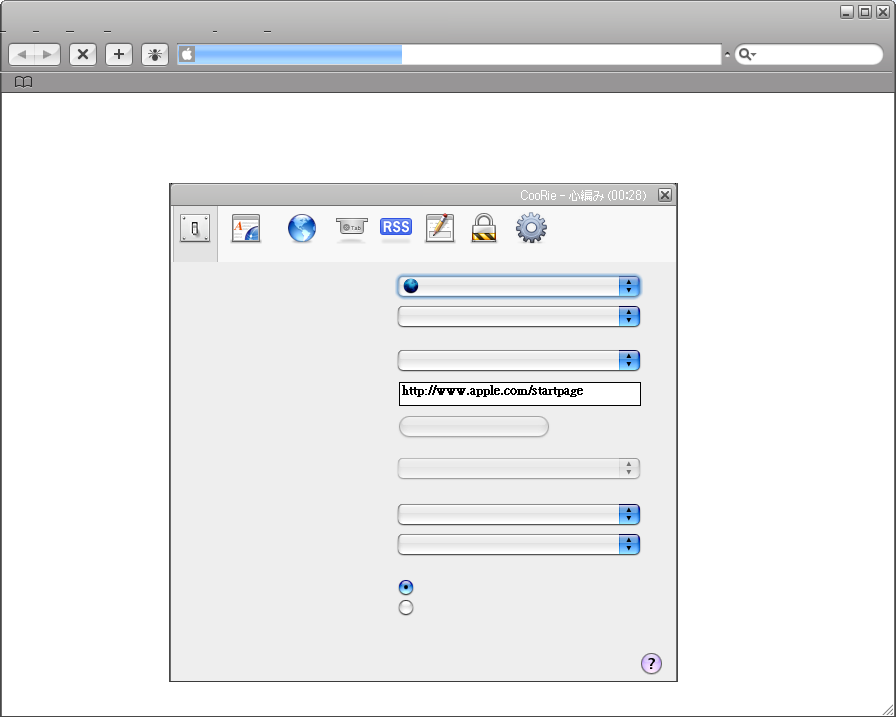Open Tabs preferences icon
896x717 pixels.
351,229
